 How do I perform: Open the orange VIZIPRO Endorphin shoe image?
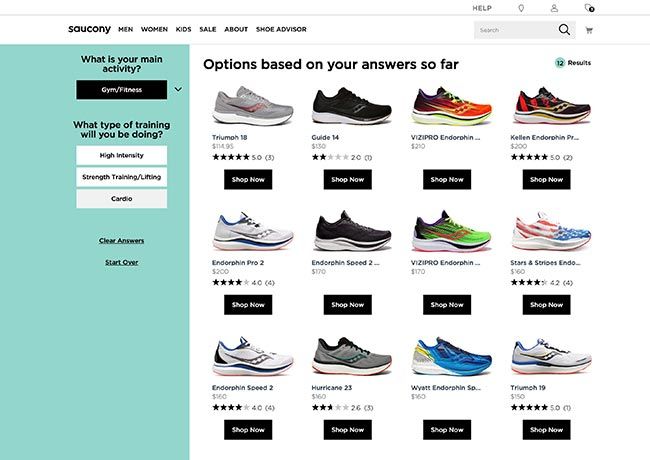point(451,106)
